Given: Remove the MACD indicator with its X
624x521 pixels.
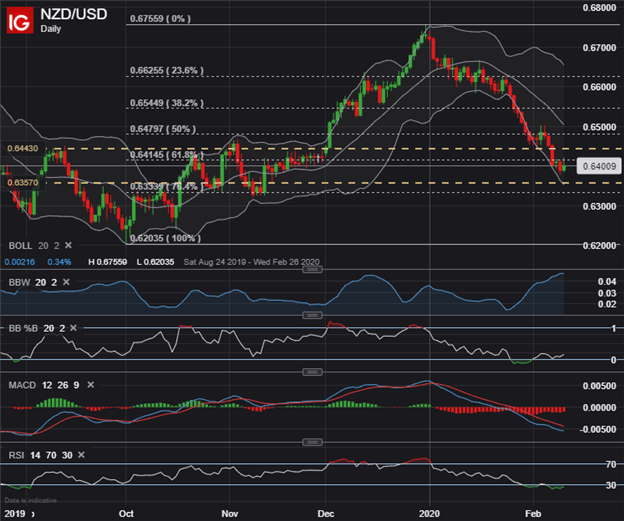Looking at the screenshot, I should click(x=91, y=385).
